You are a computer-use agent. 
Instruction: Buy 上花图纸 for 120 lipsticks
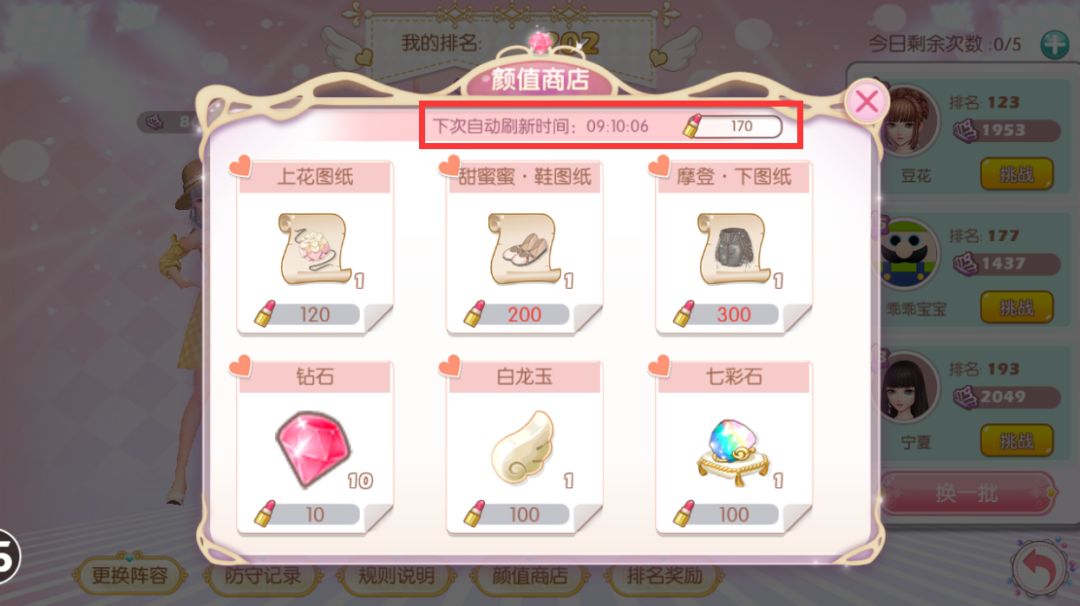[307, 315]
